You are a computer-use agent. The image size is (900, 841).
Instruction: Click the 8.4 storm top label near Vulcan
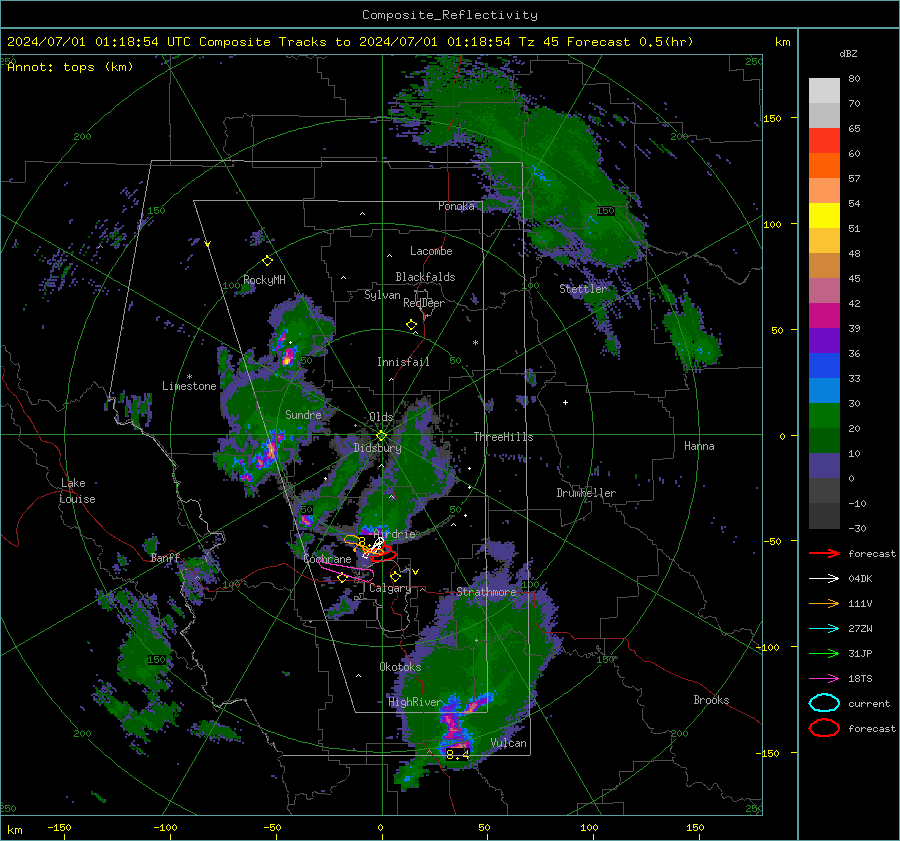pos(457,754)
